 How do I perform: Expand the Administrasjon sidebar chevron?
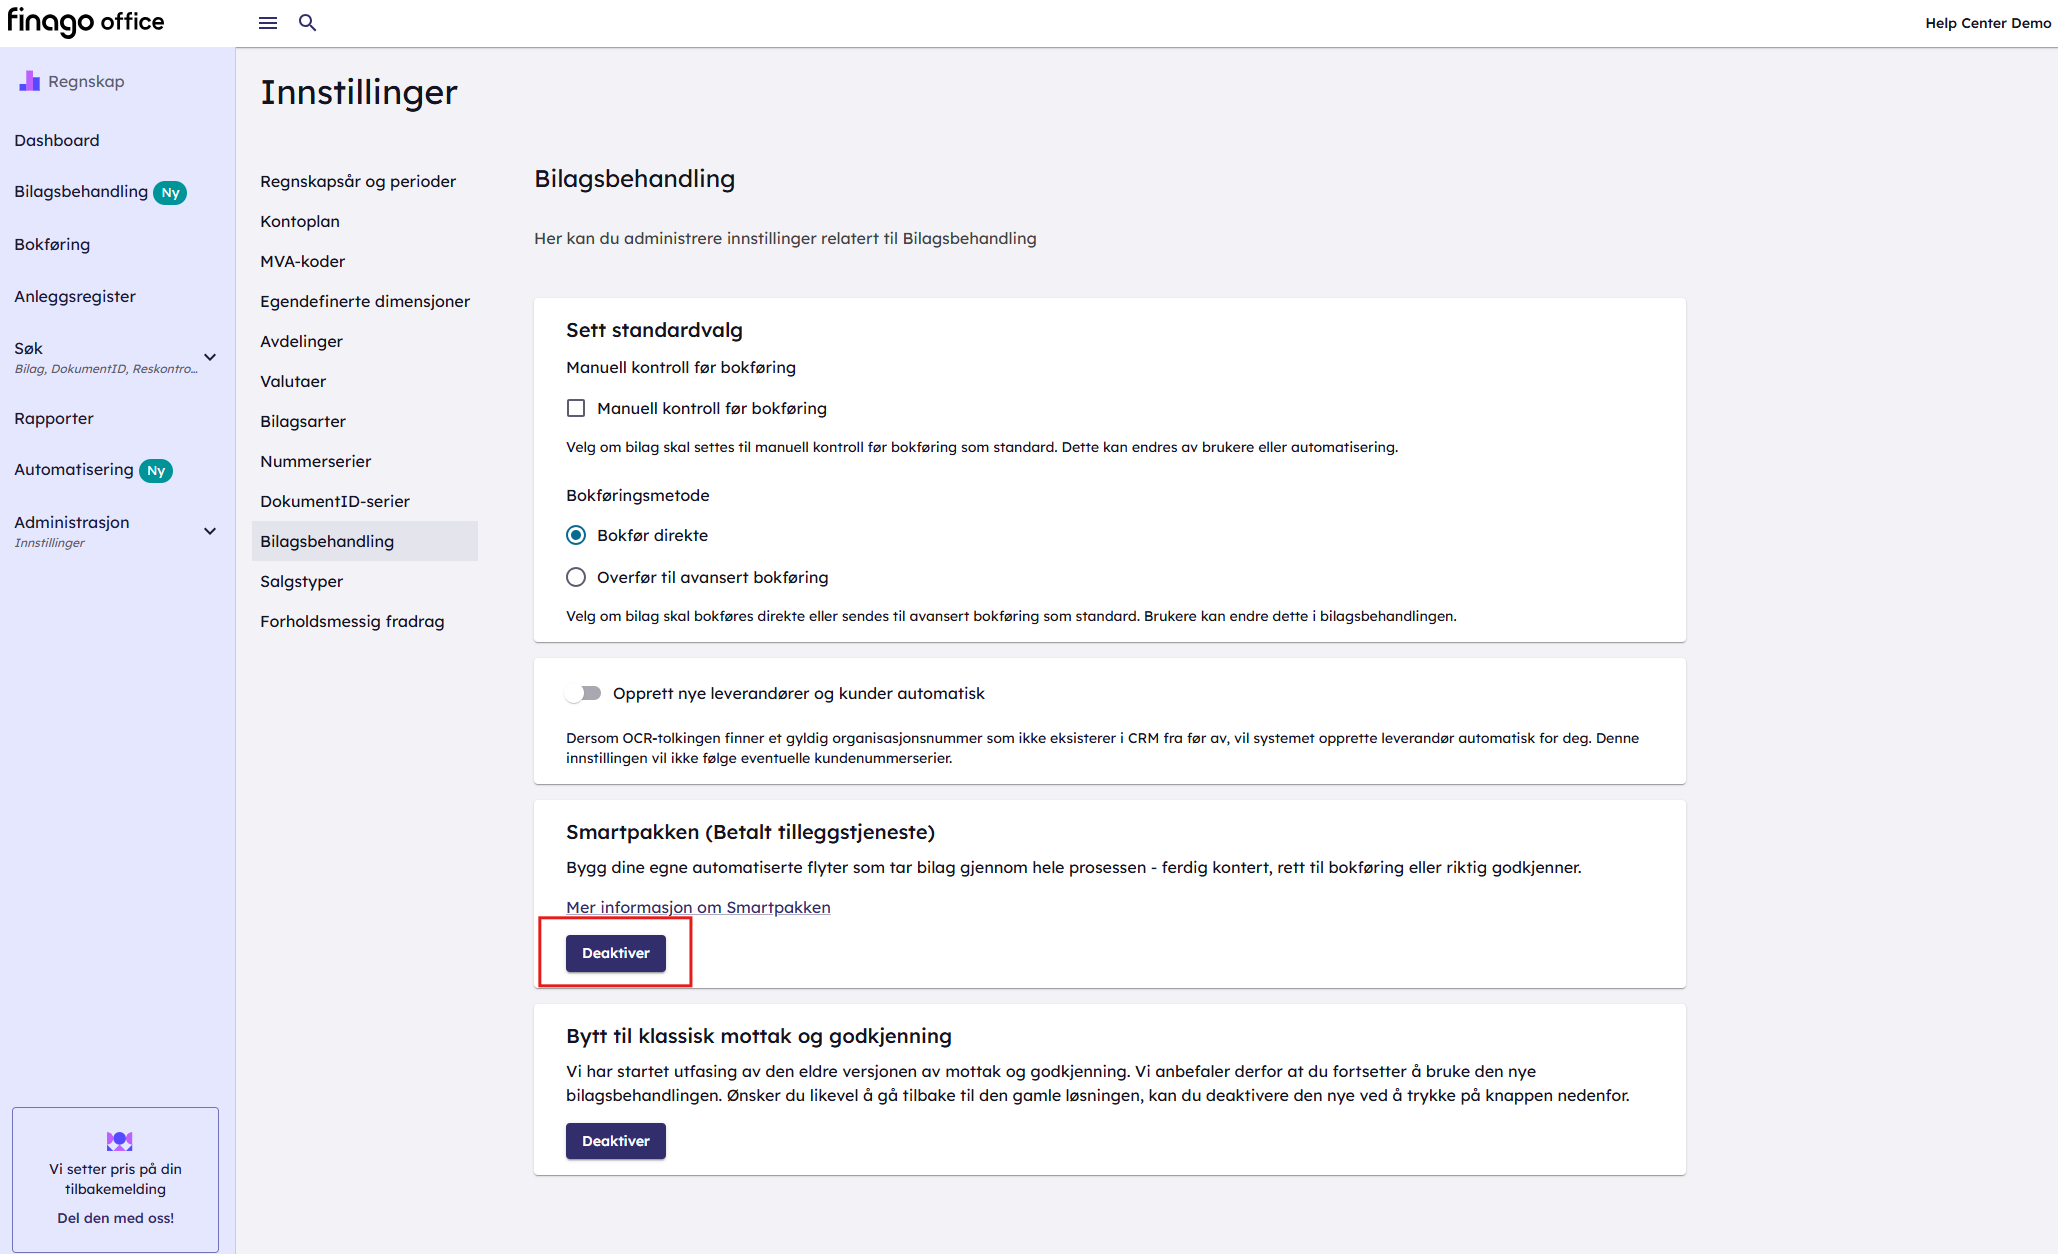tap(210, 531)
